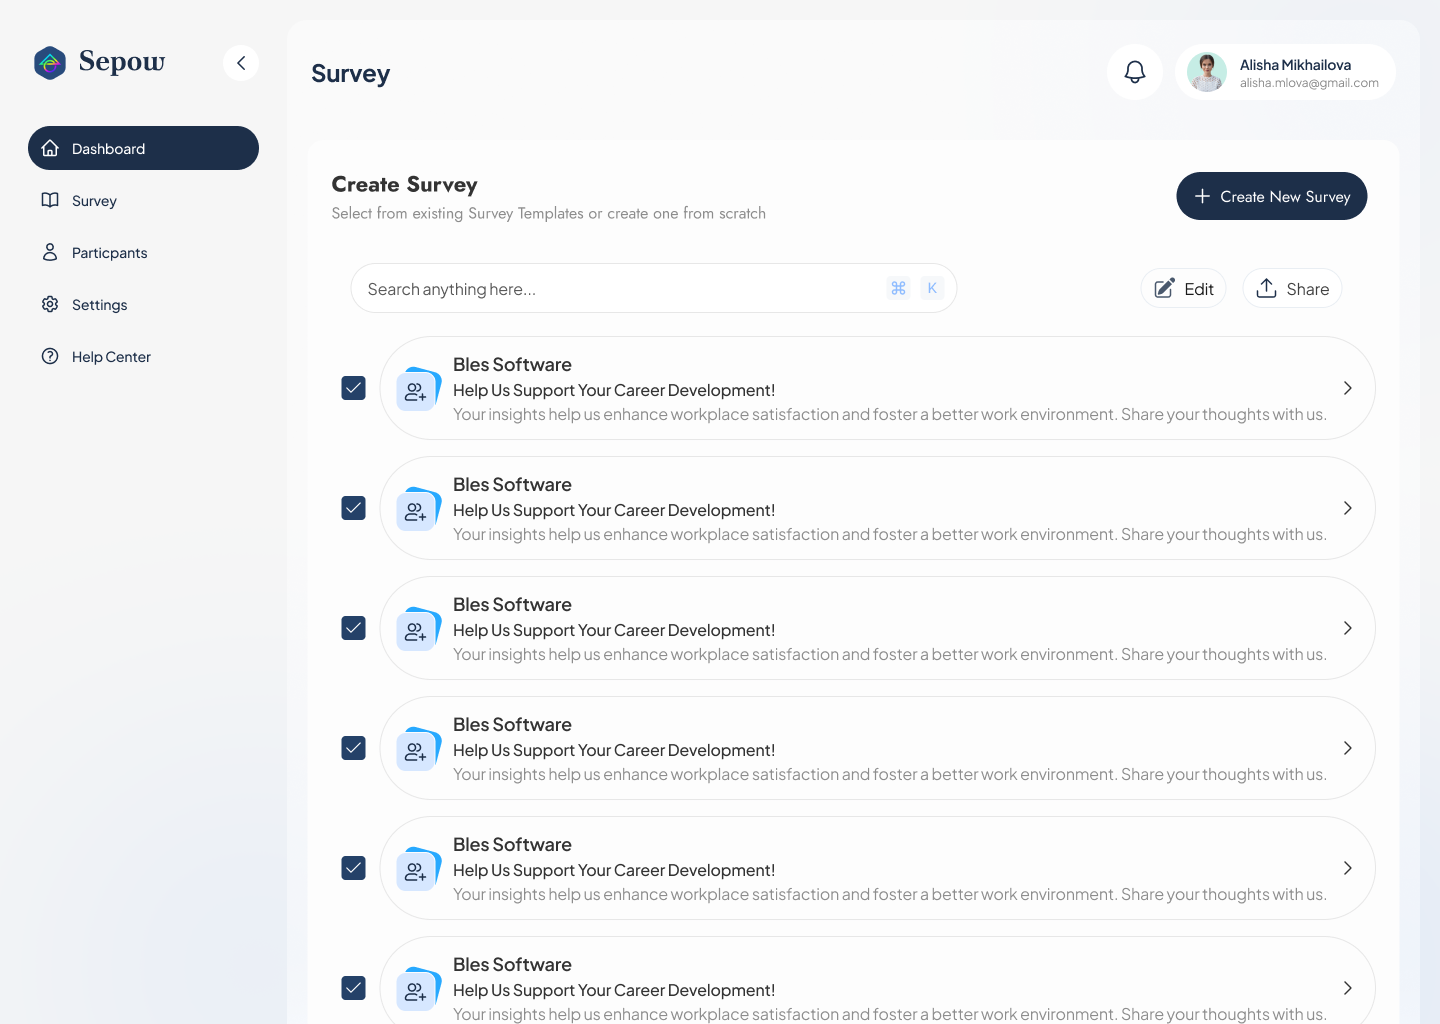
Task: Open the second survey row's right chevron
Action: coord(1348,508)
